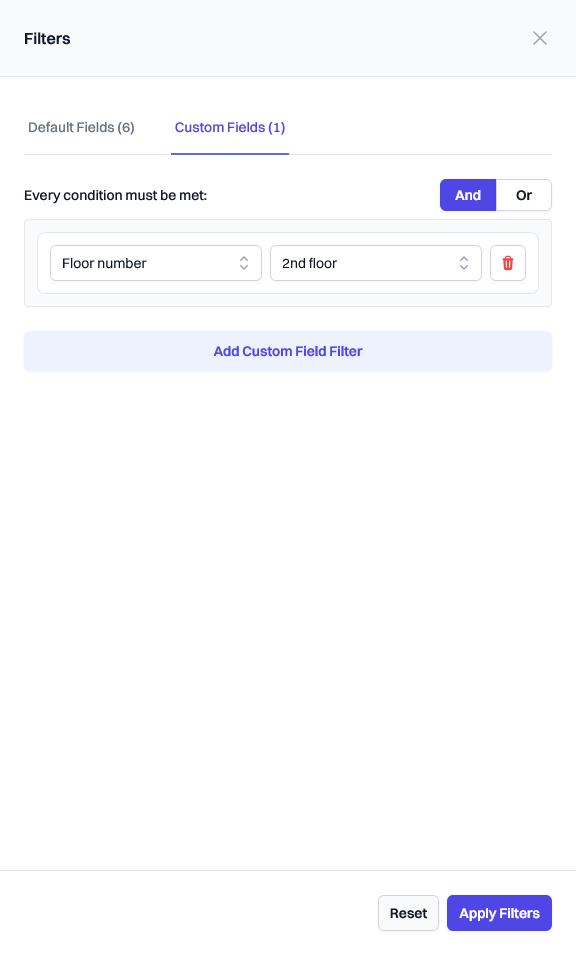Reset all filters
The height and width of the screenshot is (955, 576).
coord(408,913)
